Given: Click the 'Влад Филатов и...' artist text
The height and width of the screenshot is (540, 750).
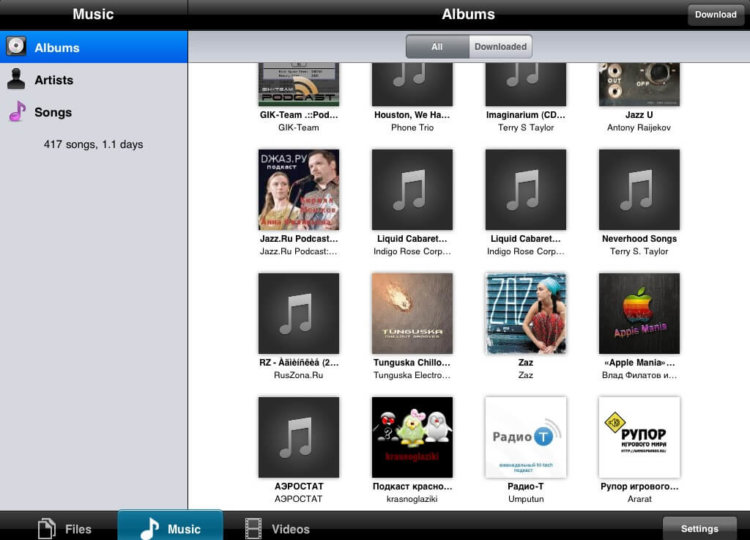Looking at the screenshot, I should point(639,375).
